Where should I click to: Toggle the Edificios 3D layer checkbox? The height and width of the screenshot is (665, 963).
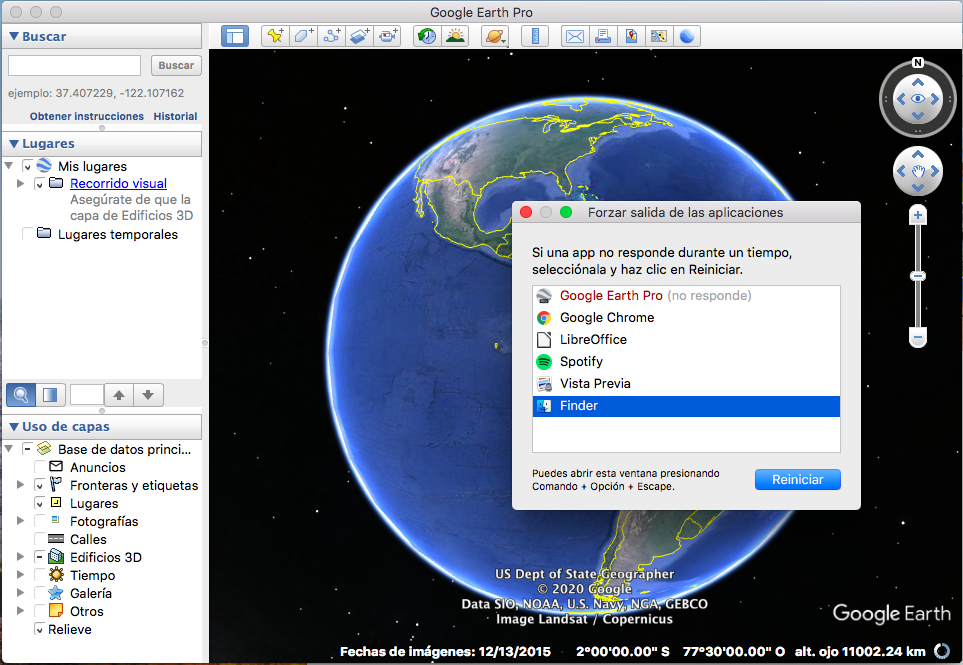click(39, 558)
